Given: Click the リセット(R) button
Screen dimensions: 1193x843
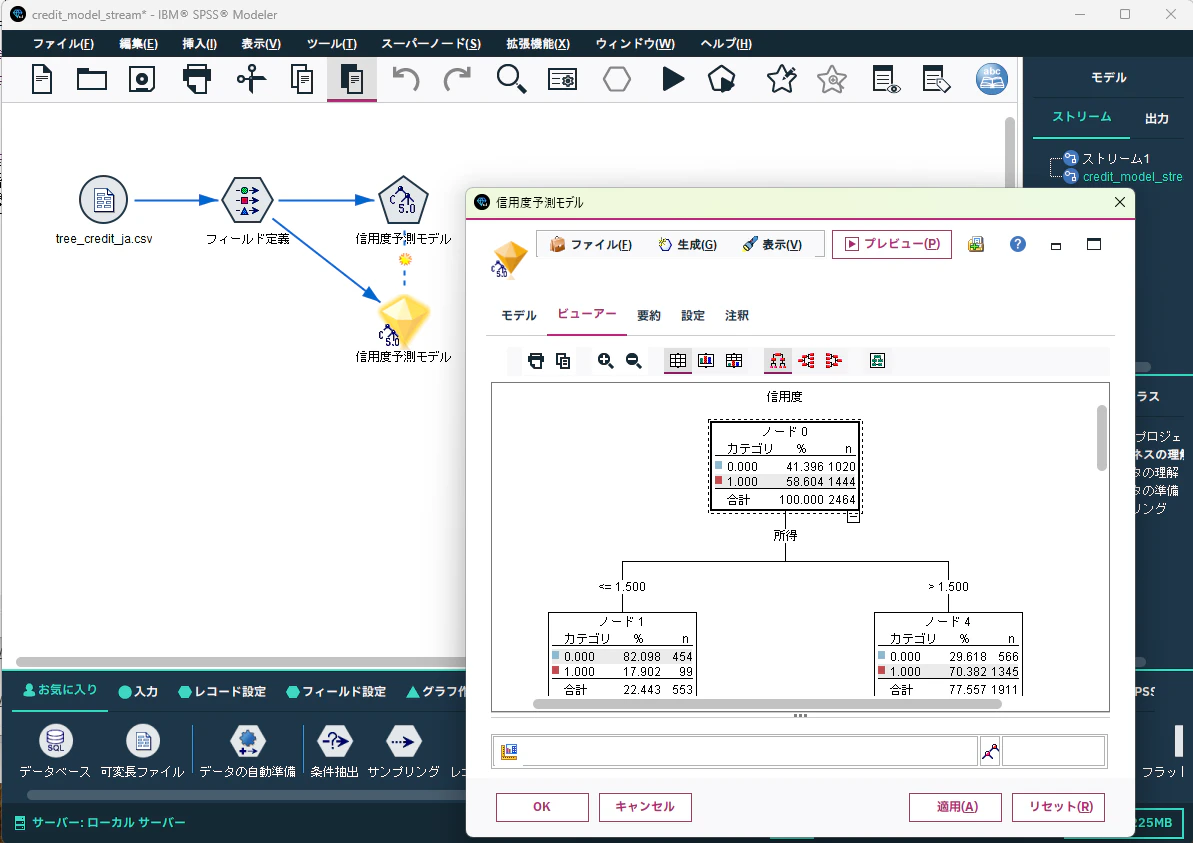Looking at the screenshot, I should (1058, 806).
